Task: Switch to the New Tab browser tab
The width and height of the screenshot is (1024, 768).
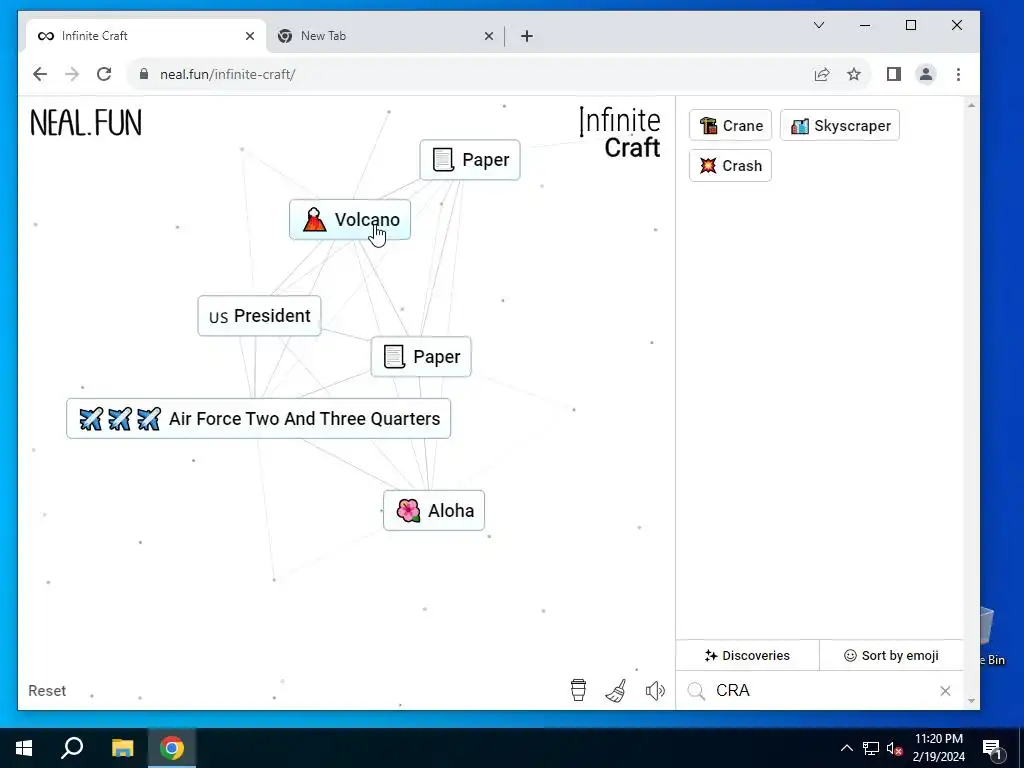Action: [385, 36]
